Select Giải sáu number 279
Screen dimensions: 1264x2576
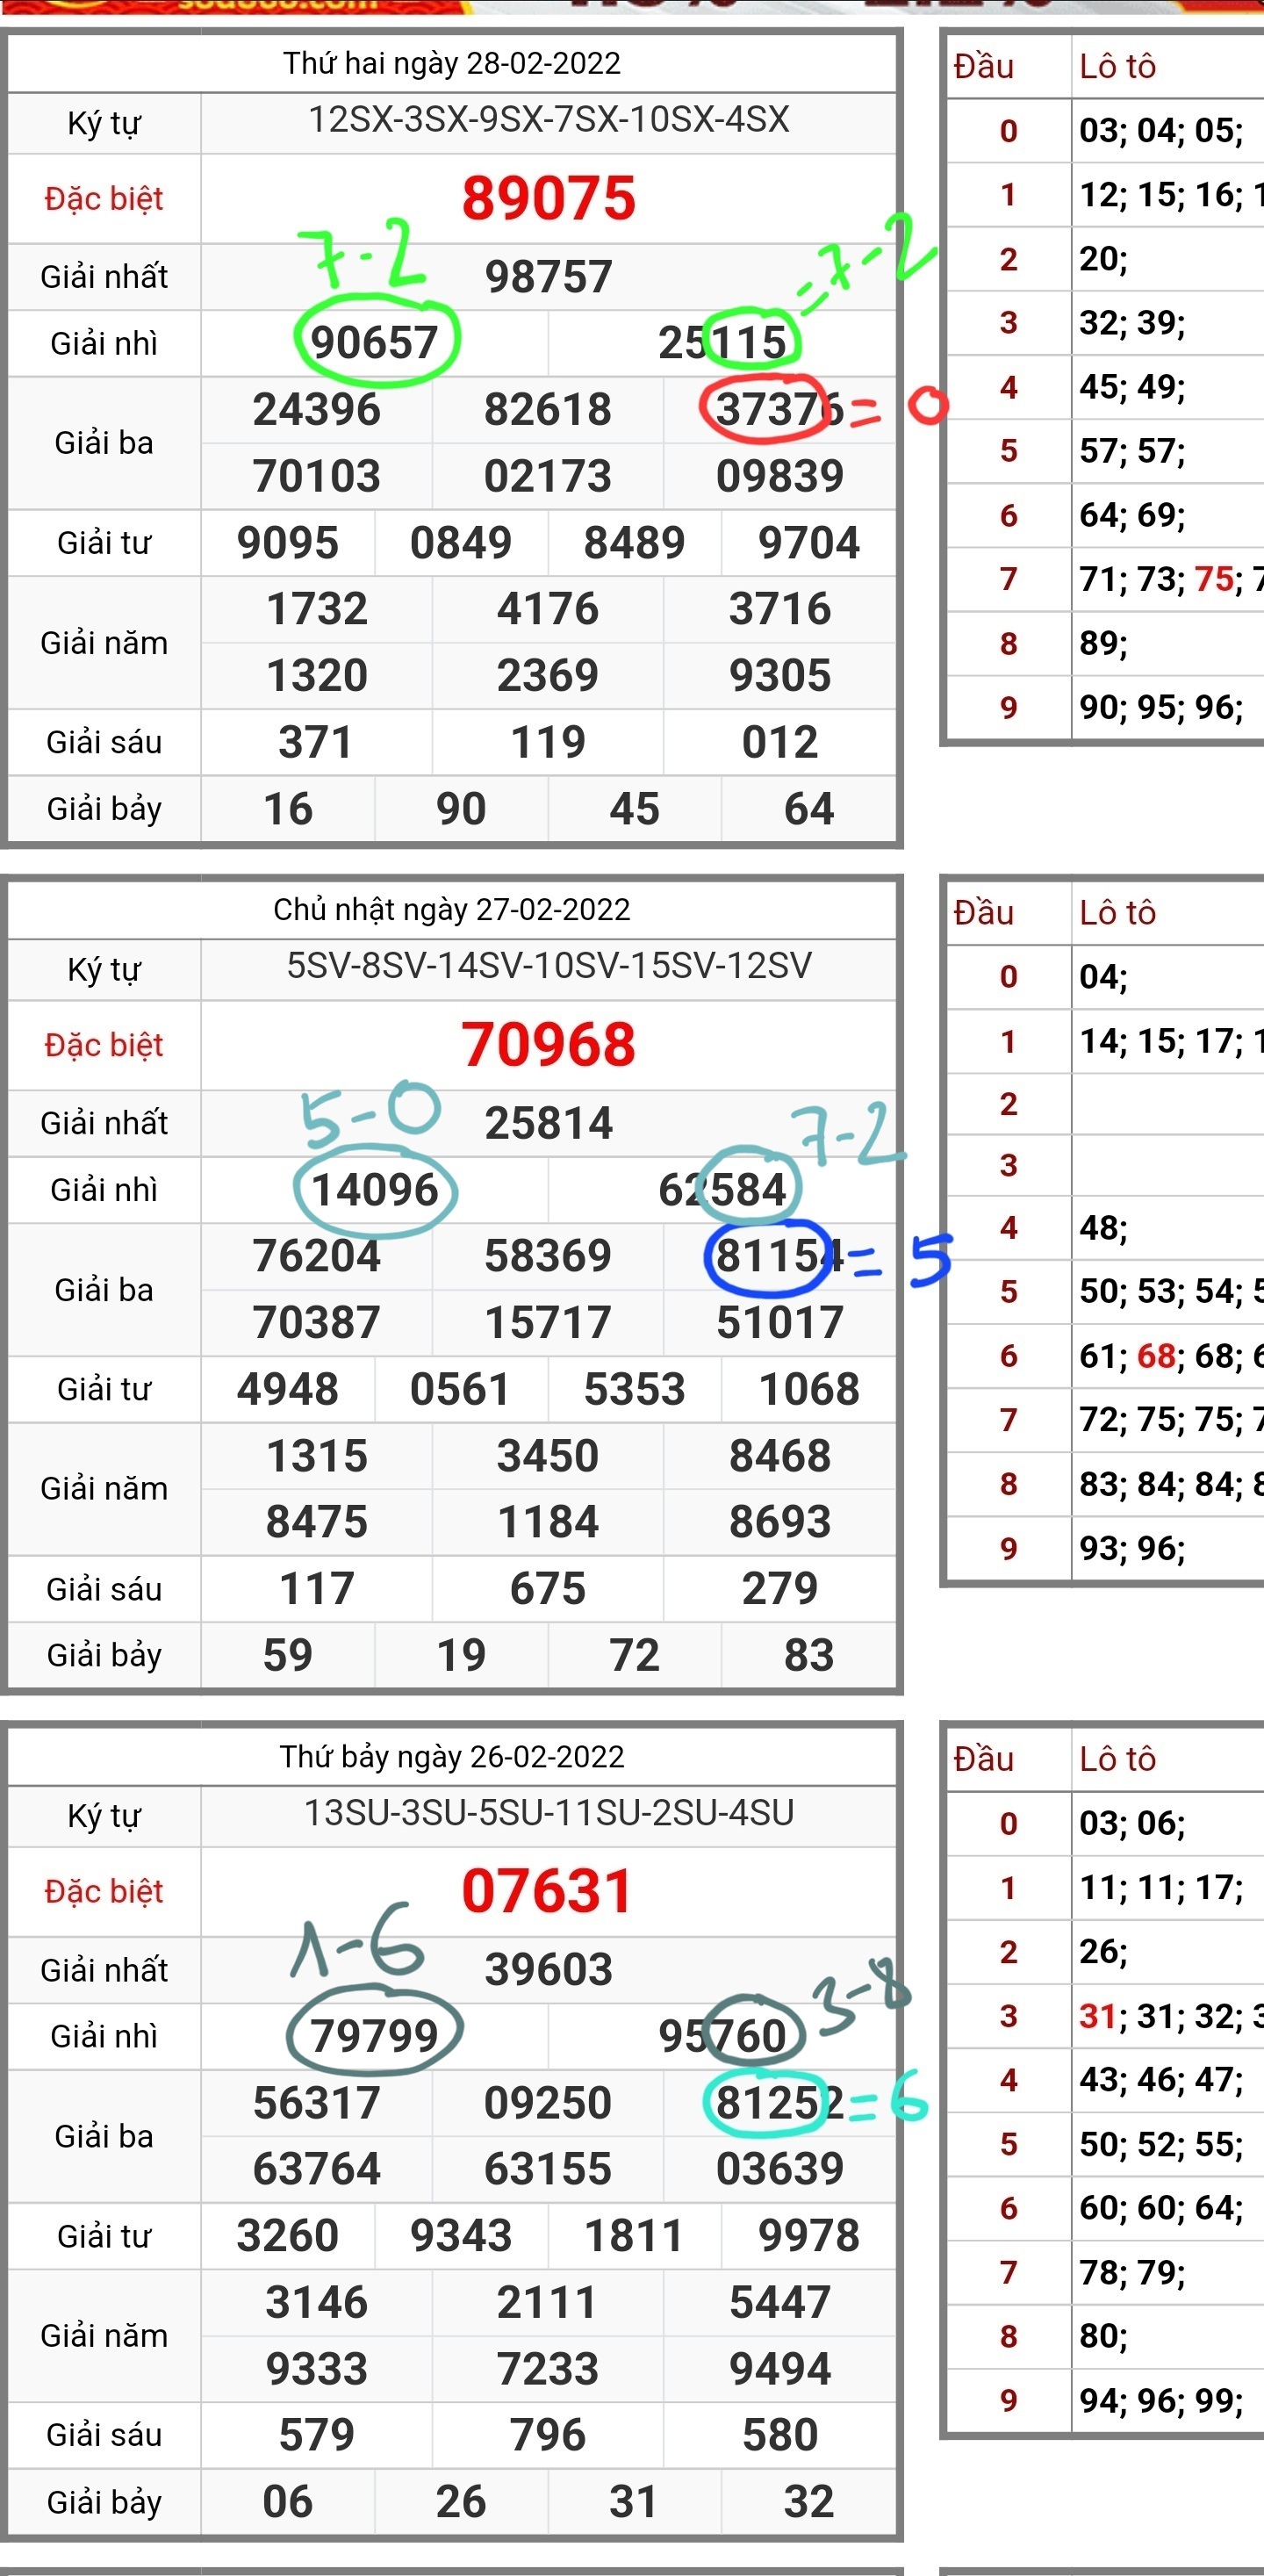(780, 1589)
